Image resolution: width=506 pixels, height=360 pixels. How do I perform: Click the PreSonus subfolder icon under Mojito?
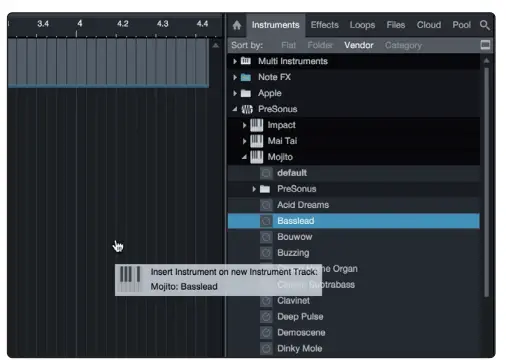[x=265, y=189]
